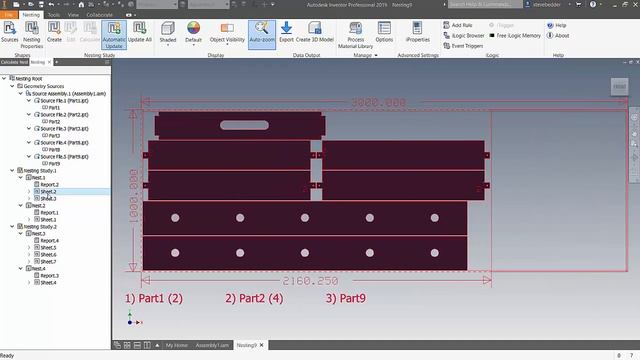Open the About dialog
Viewport: 640px width, 360px height.
[558, 36]
